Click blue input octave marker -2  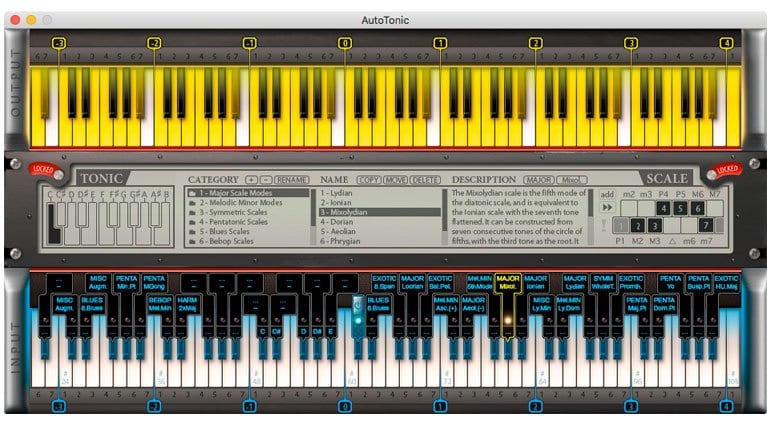[154, 406]
